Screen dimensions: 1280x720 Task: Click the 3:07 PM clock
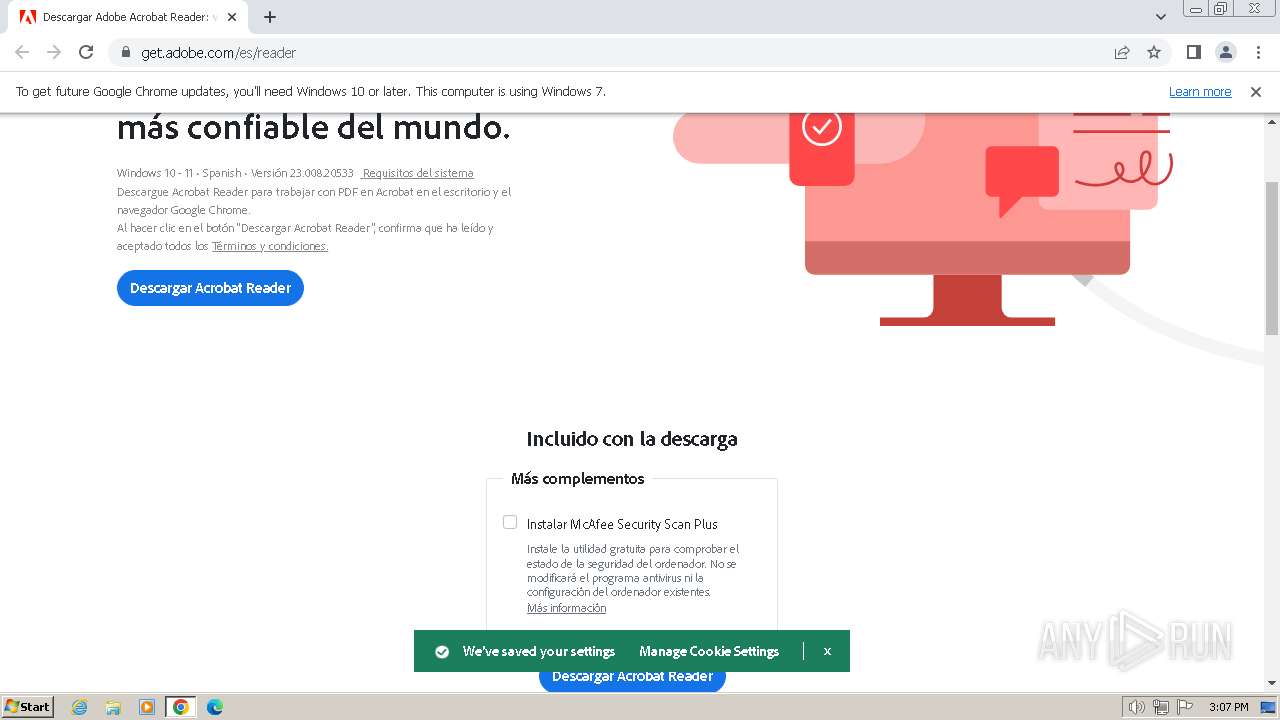[x=1228, y=707]
